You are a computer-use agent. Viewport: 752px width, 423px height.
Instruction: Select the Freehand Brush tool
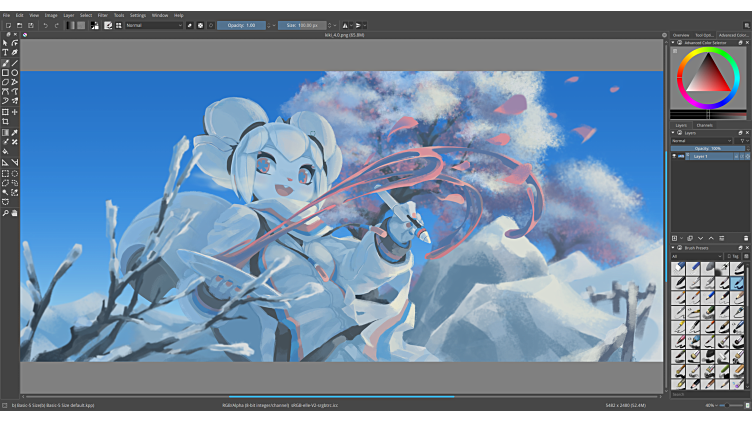coord(5,63)
